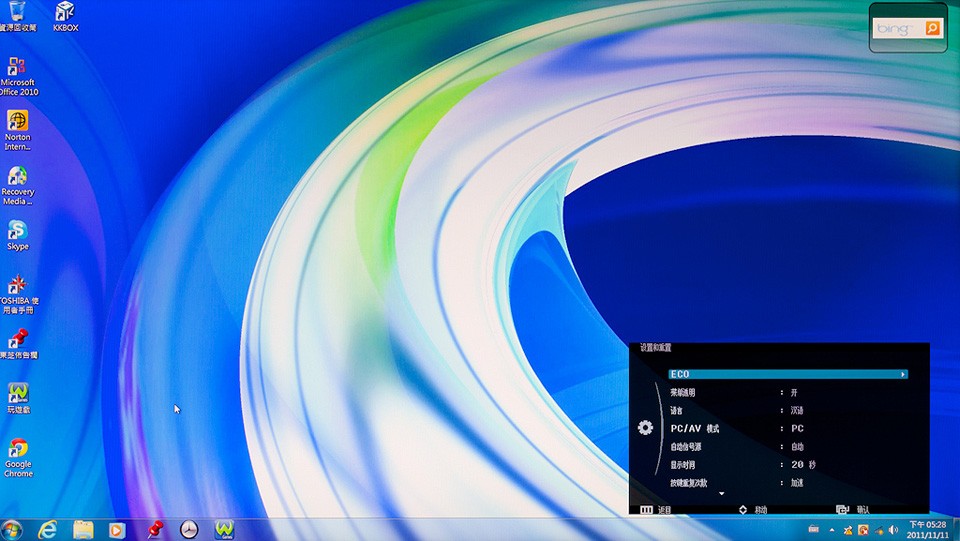Screen dimensions: 960x541
Task: Launch Norton Internet Security desktop icon
Action: pyautogui.click(x=17, y=122)
